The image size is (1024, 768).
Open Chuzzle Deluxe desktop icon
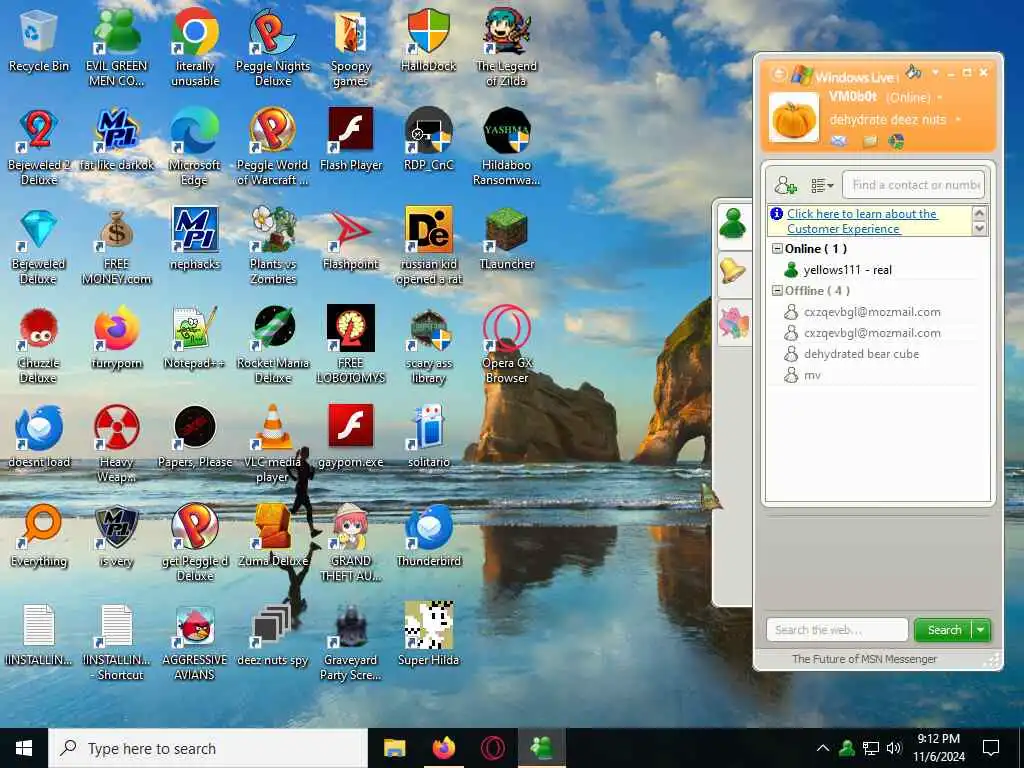click(39, 344)
